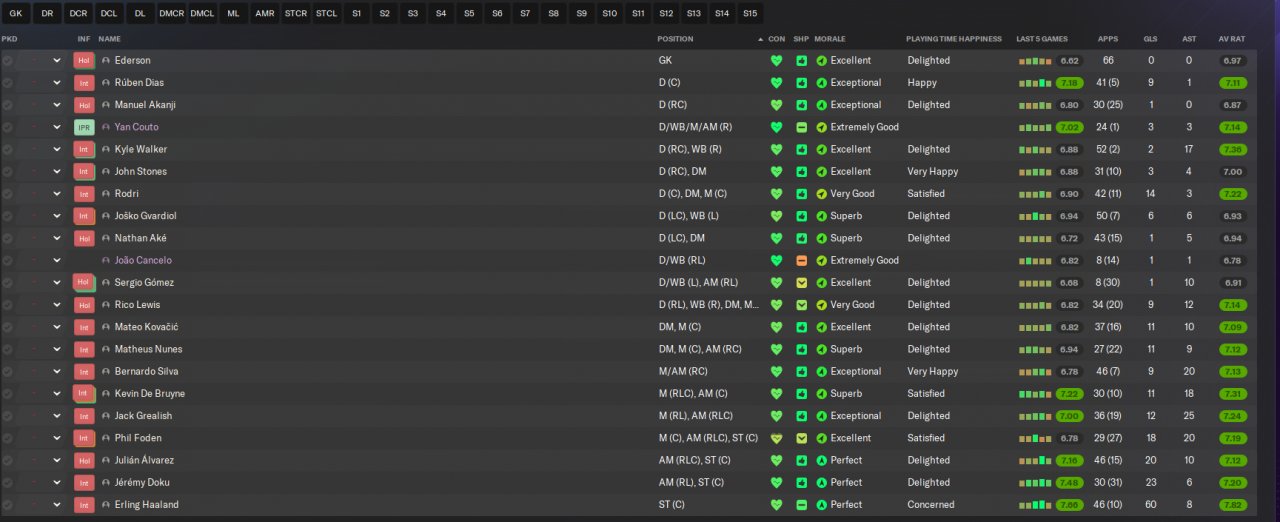Image resolution: width=1280 pixels, height=522 pixels.
Task: Select the DCR position tab
Action: click(78, 13)
